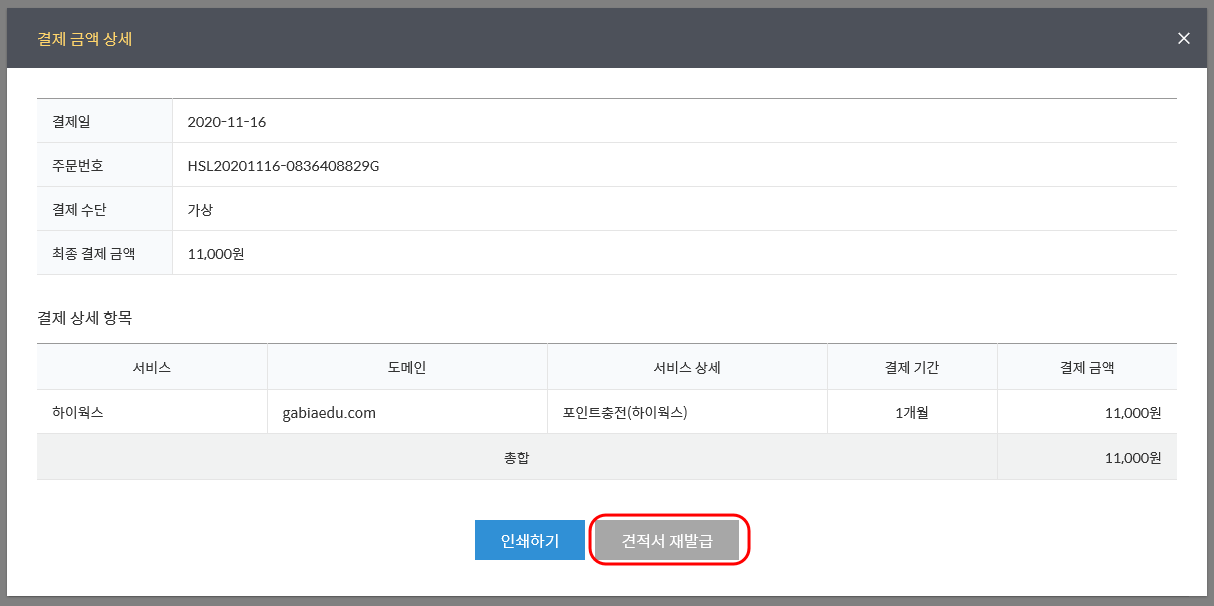Click the 결제일 label
The width and height of the screenshot is (1214, 606).
point(71,122)
